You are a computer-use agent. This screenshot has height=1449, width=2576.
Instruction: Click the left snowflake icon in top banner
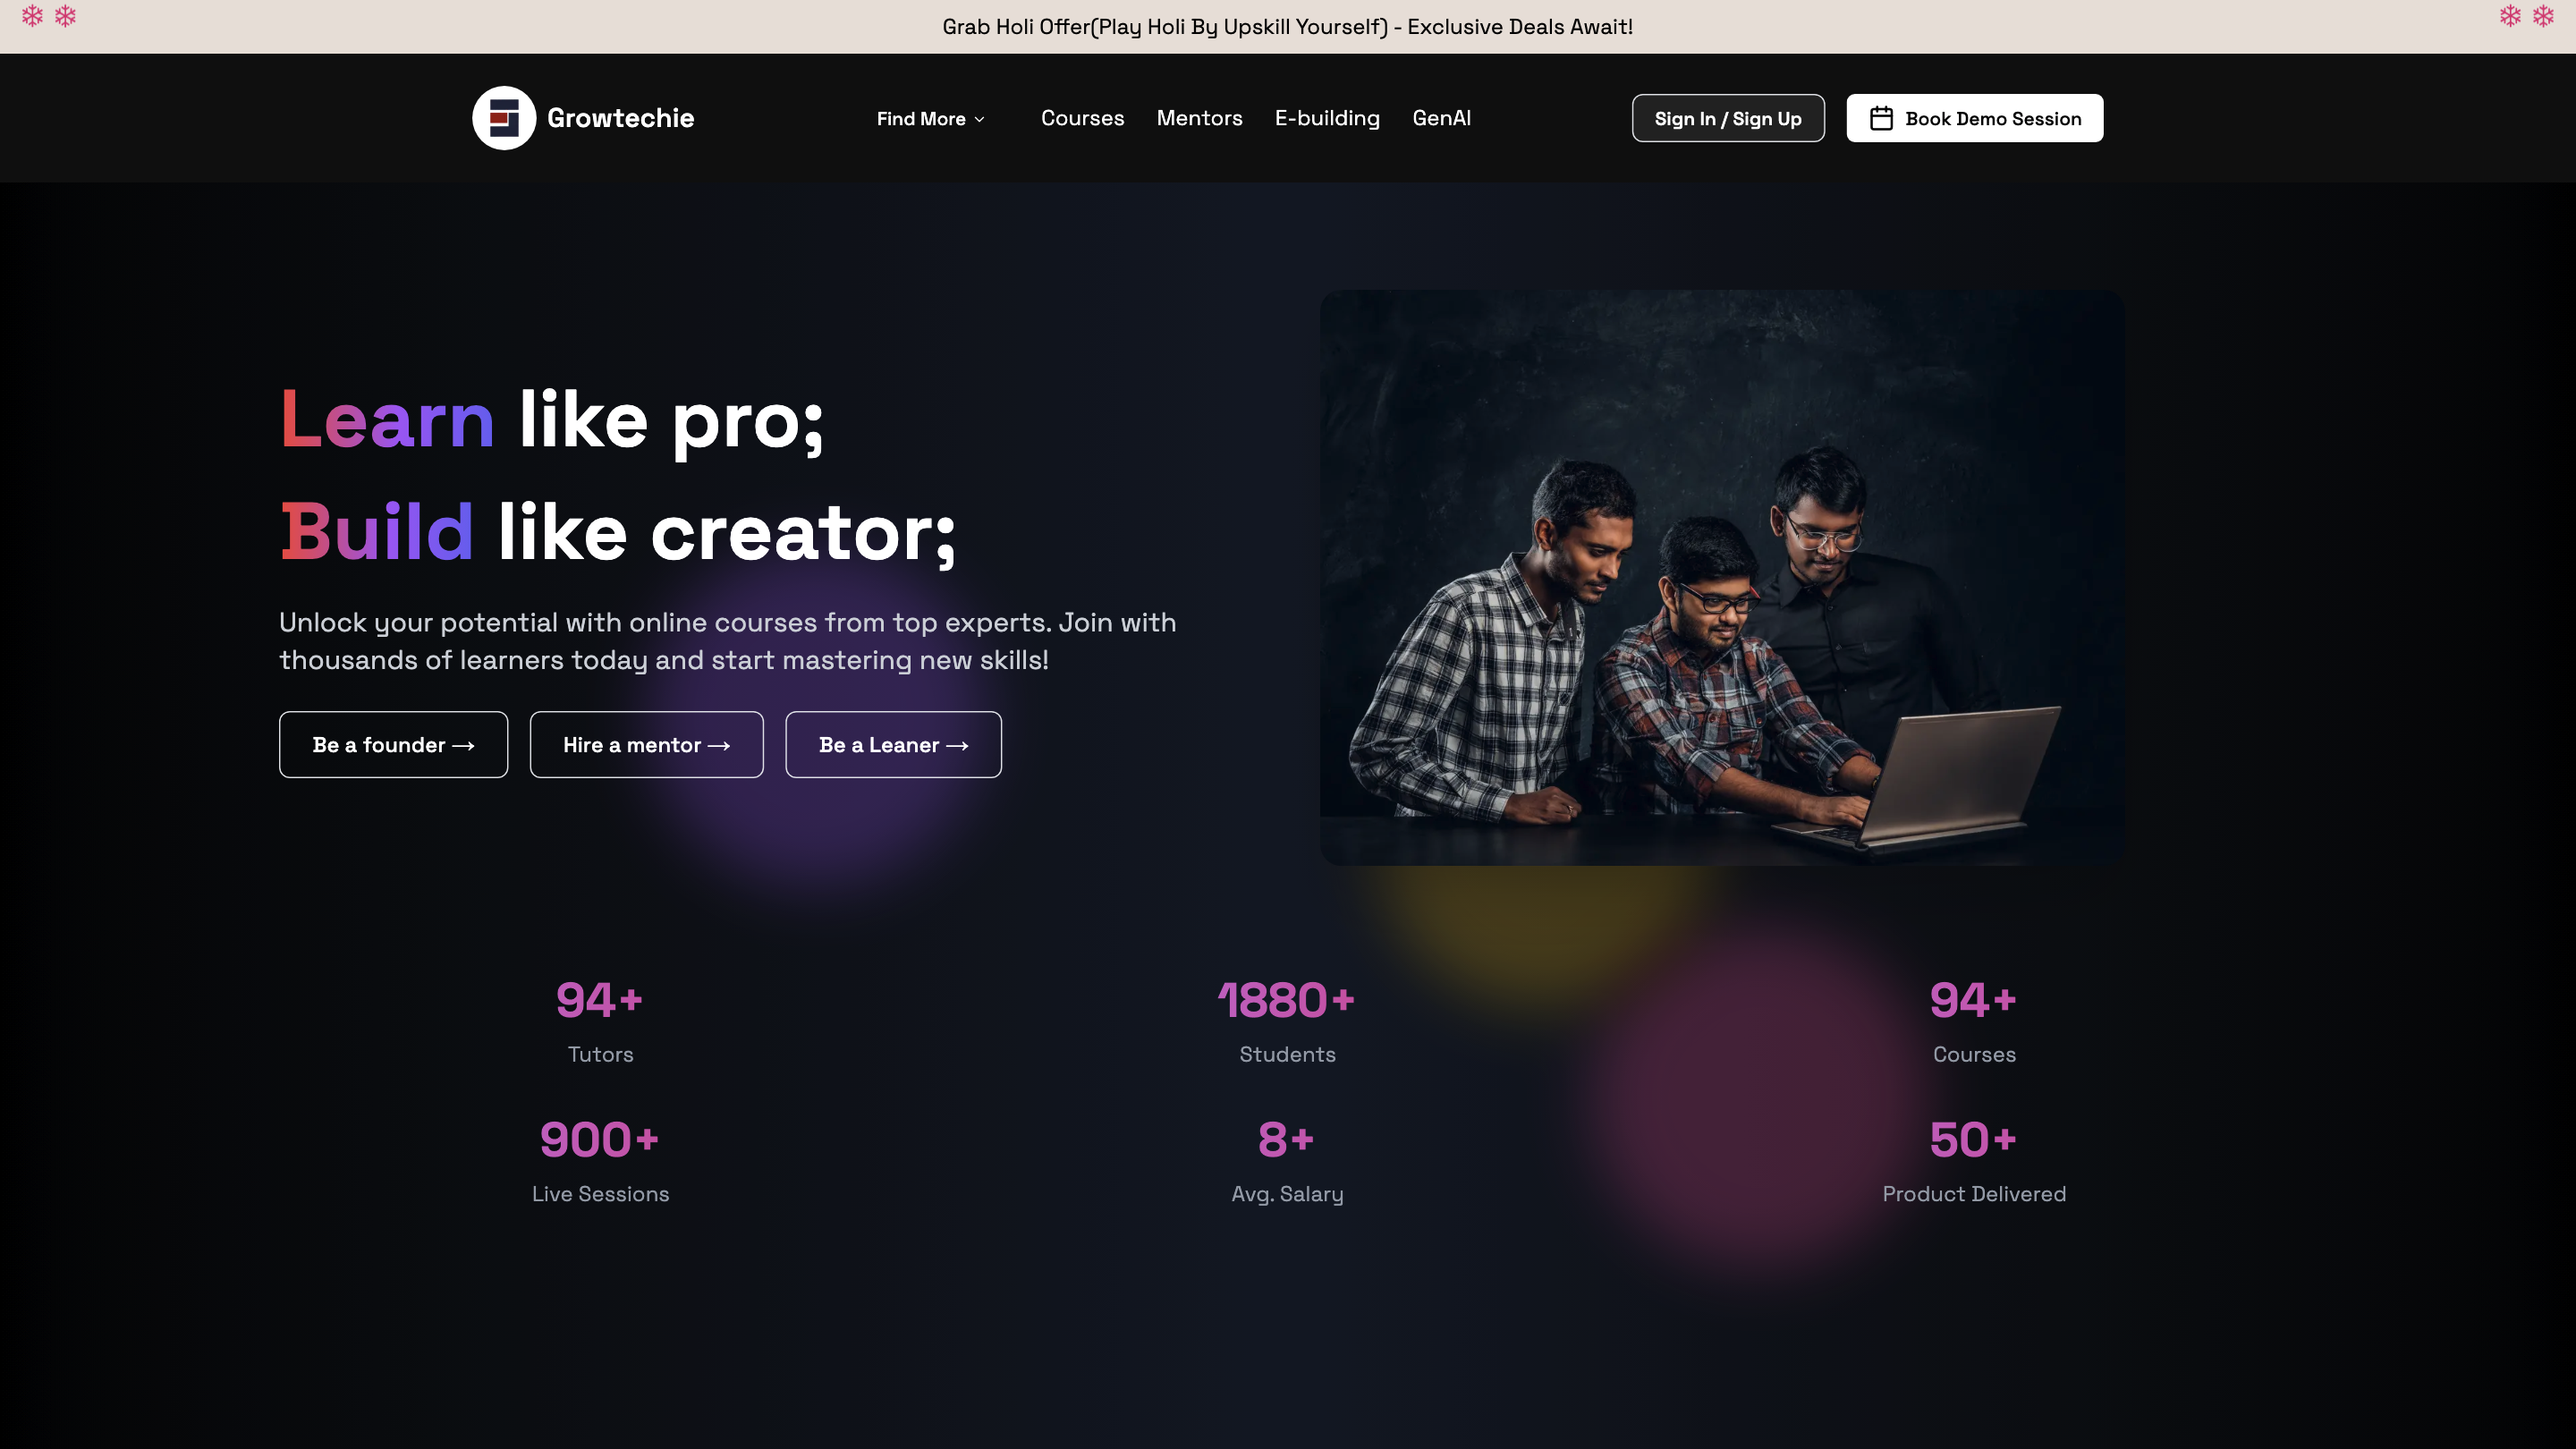32,16
